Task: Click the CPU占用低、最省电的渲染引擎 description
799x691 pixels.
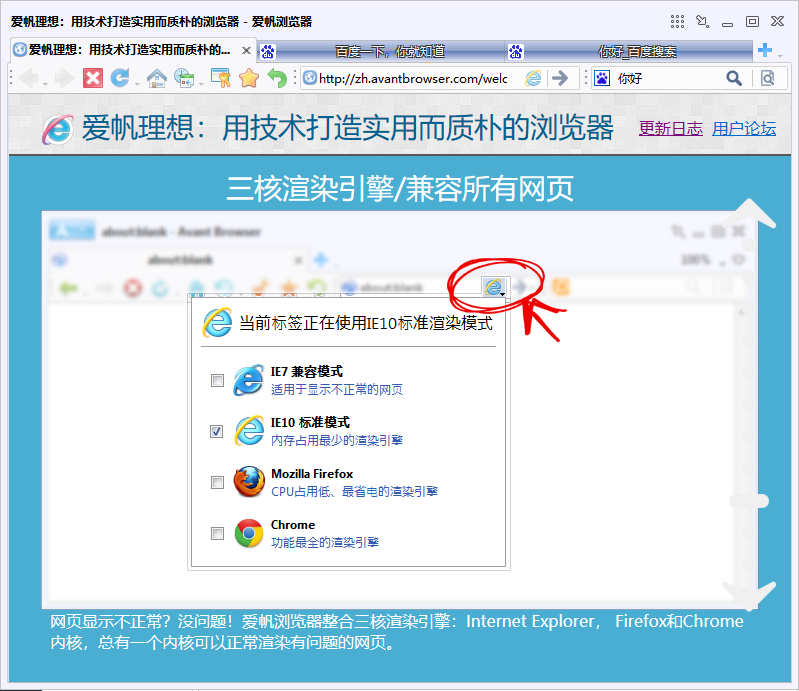Action: click(x=355, y=491)
